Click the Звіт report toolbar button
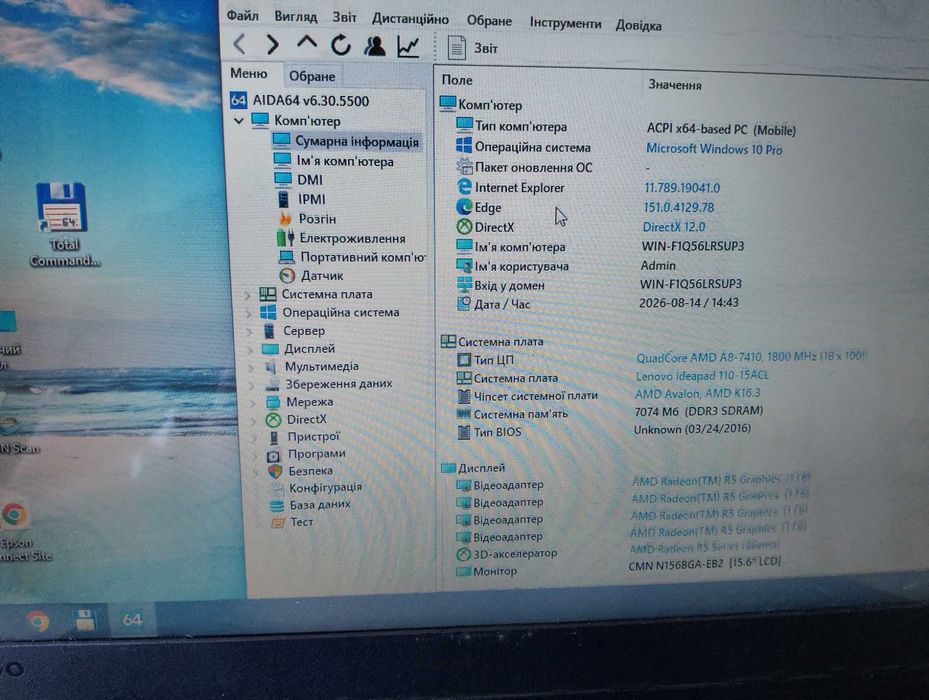Screen dimensions: 929x700 (472, 48)
